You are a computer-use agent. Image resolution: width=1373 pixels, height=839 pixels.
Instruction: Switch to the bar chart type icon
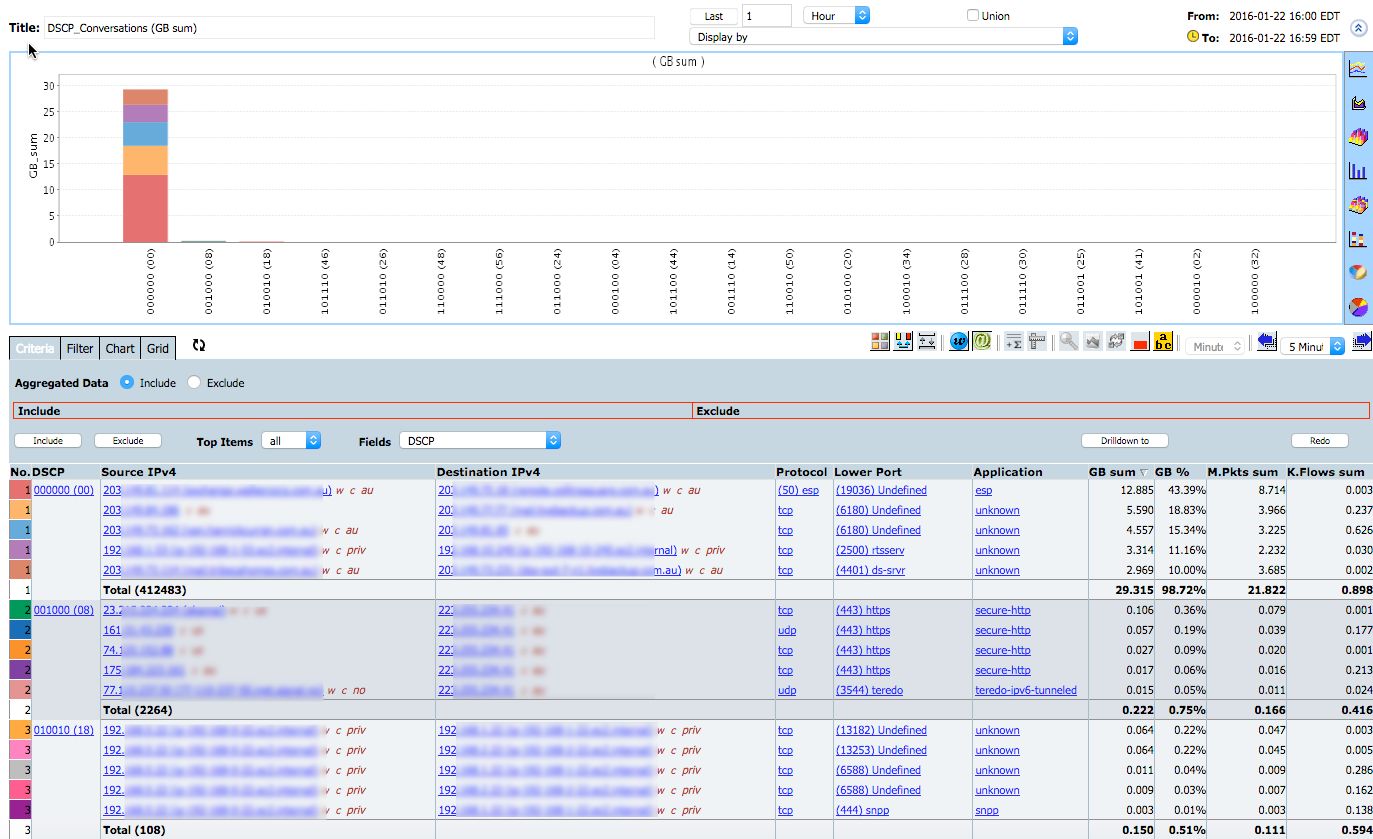tap(1358, 171)
